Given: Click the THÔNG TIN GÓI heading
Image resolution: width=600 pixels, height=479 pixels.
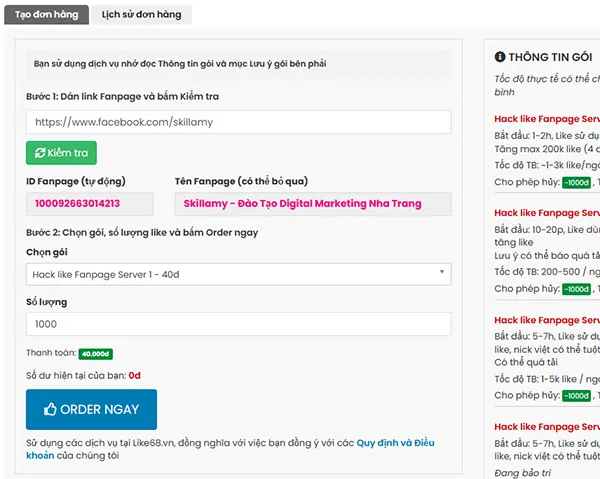Looking at the screenshot, I should [550, 57].
